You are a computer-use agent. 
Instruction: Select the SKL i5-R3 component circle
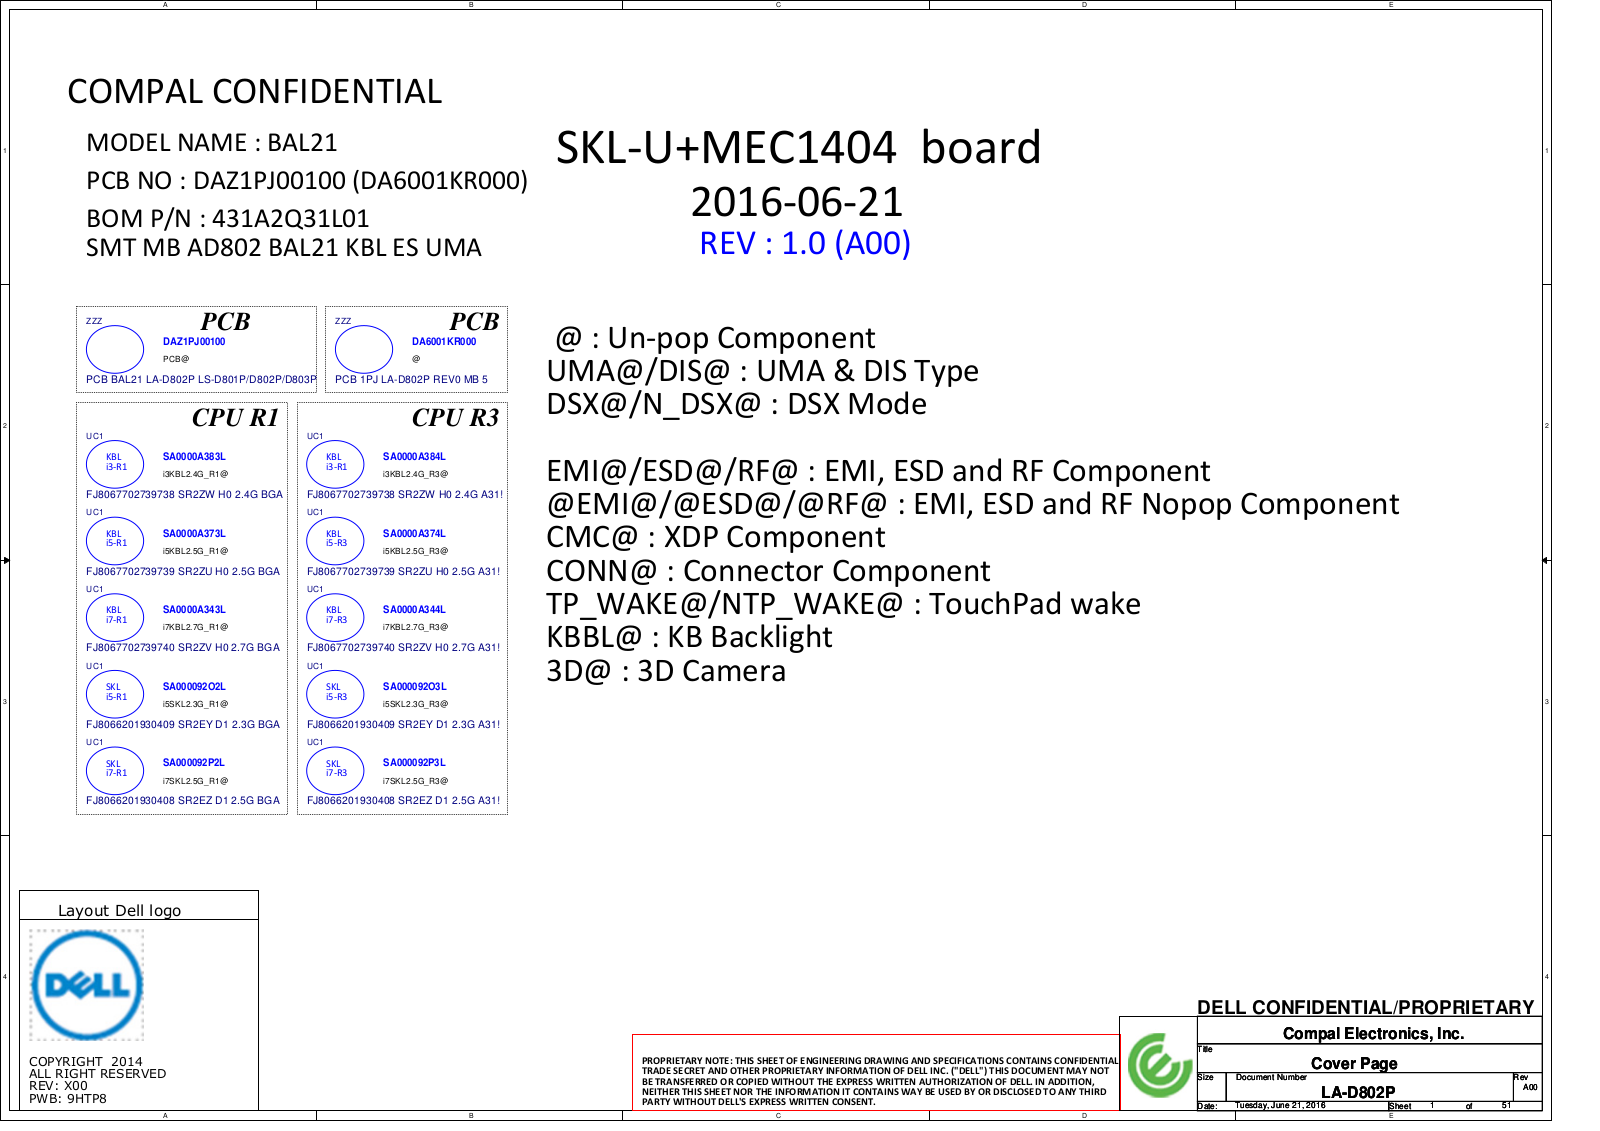click(335, 693)
